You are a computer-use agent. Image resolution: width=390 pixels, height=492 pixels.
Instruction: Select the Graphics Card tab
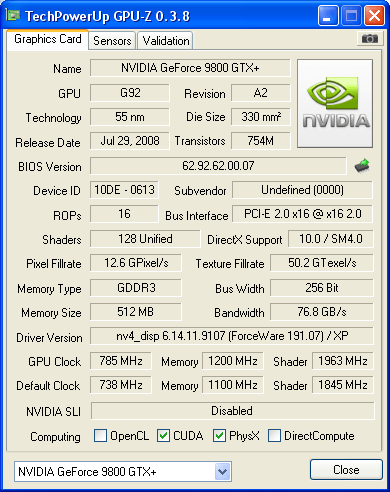point(48,39)
